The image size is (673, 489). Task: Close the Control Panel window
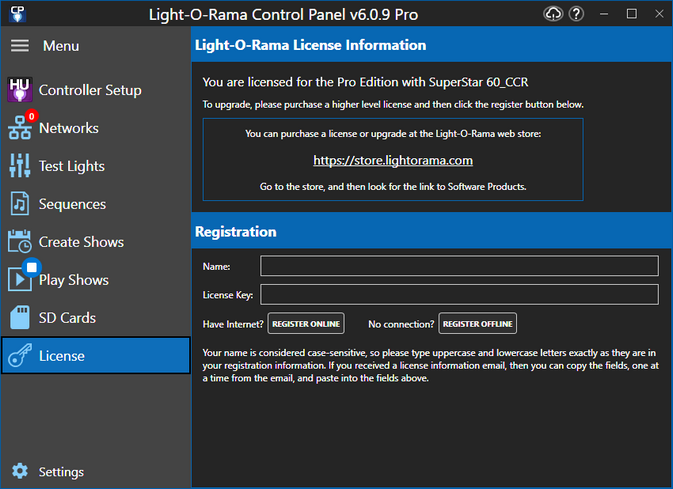tap(659, 14)
